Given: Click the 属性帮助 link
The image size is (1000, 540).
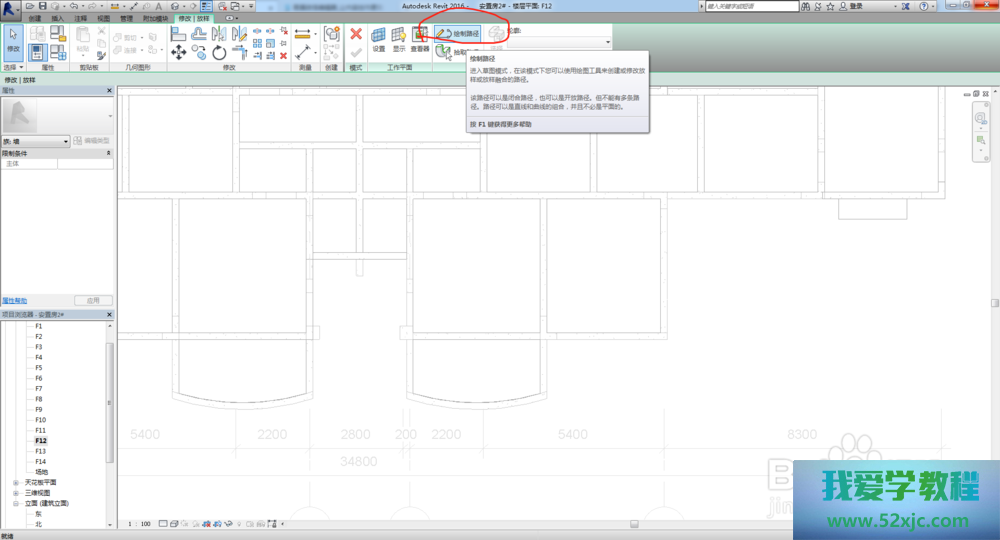Looking at the screenshot, I should [x=15, y=300].
